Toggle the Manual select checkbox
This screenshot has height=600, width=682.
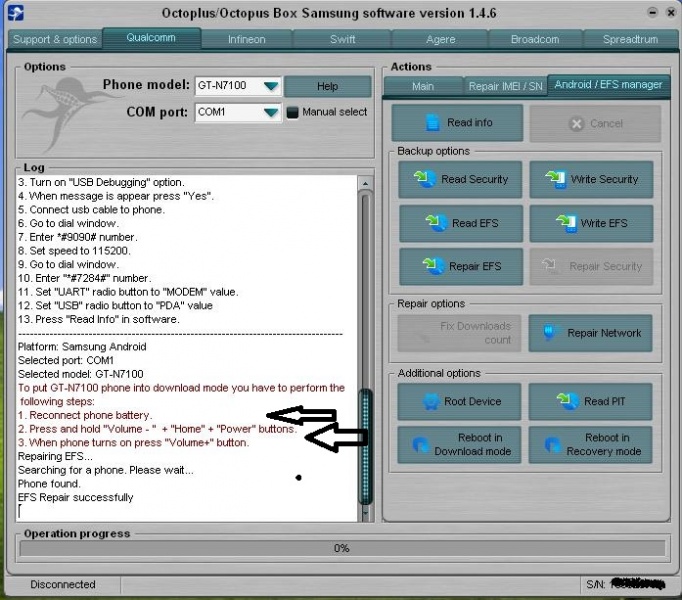tap(292, 113)
